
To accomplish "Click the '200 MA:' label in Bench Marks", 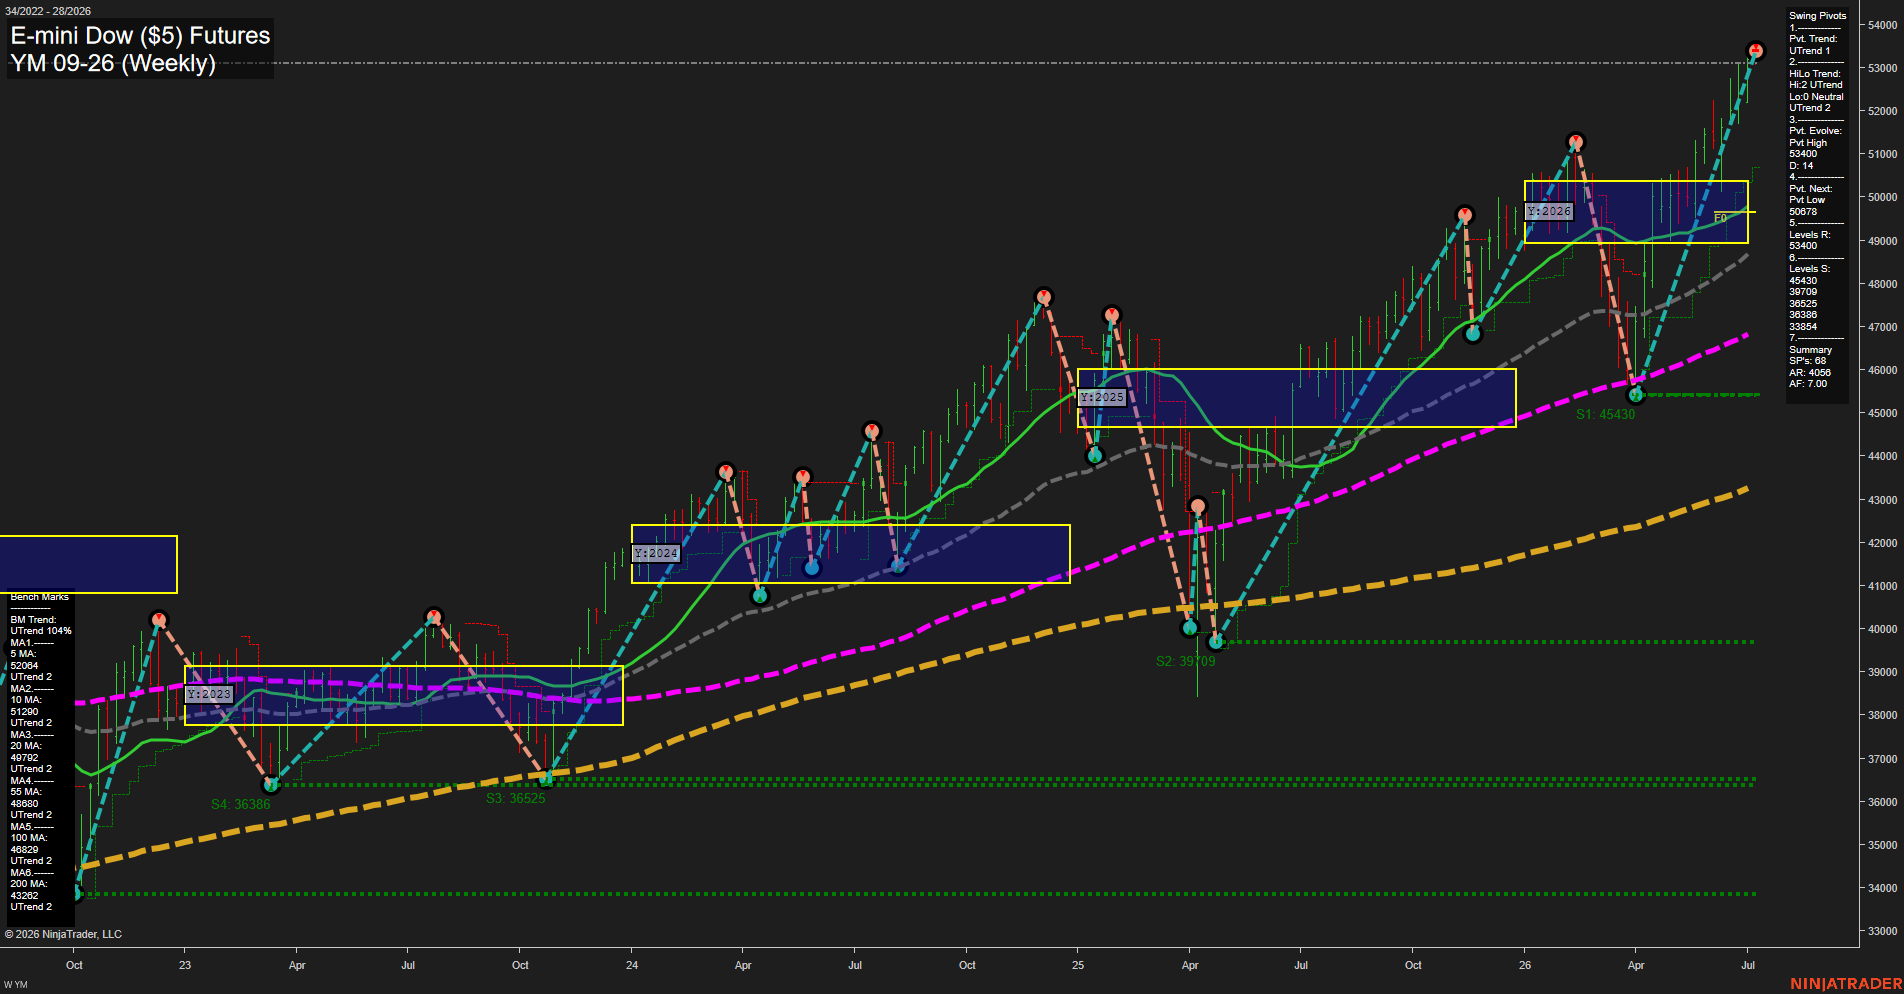I will pos(28,884).
